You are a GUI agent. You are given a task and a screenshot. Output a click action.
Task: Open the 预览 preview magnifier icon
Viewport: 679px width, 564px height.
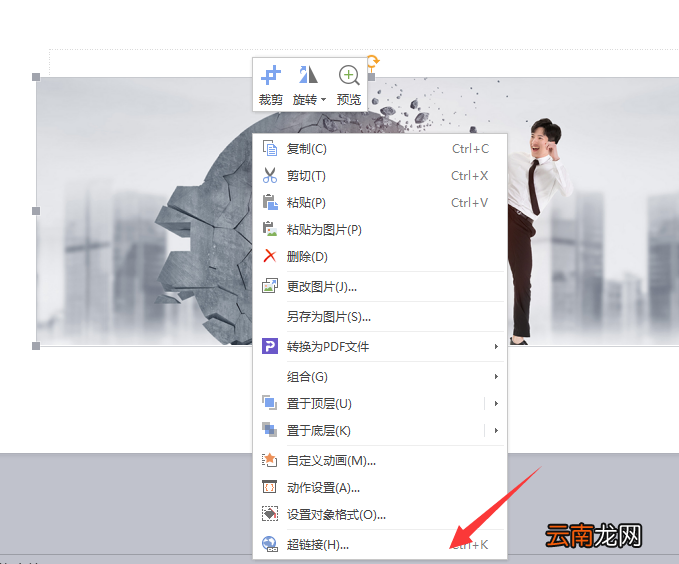(349, 75)
